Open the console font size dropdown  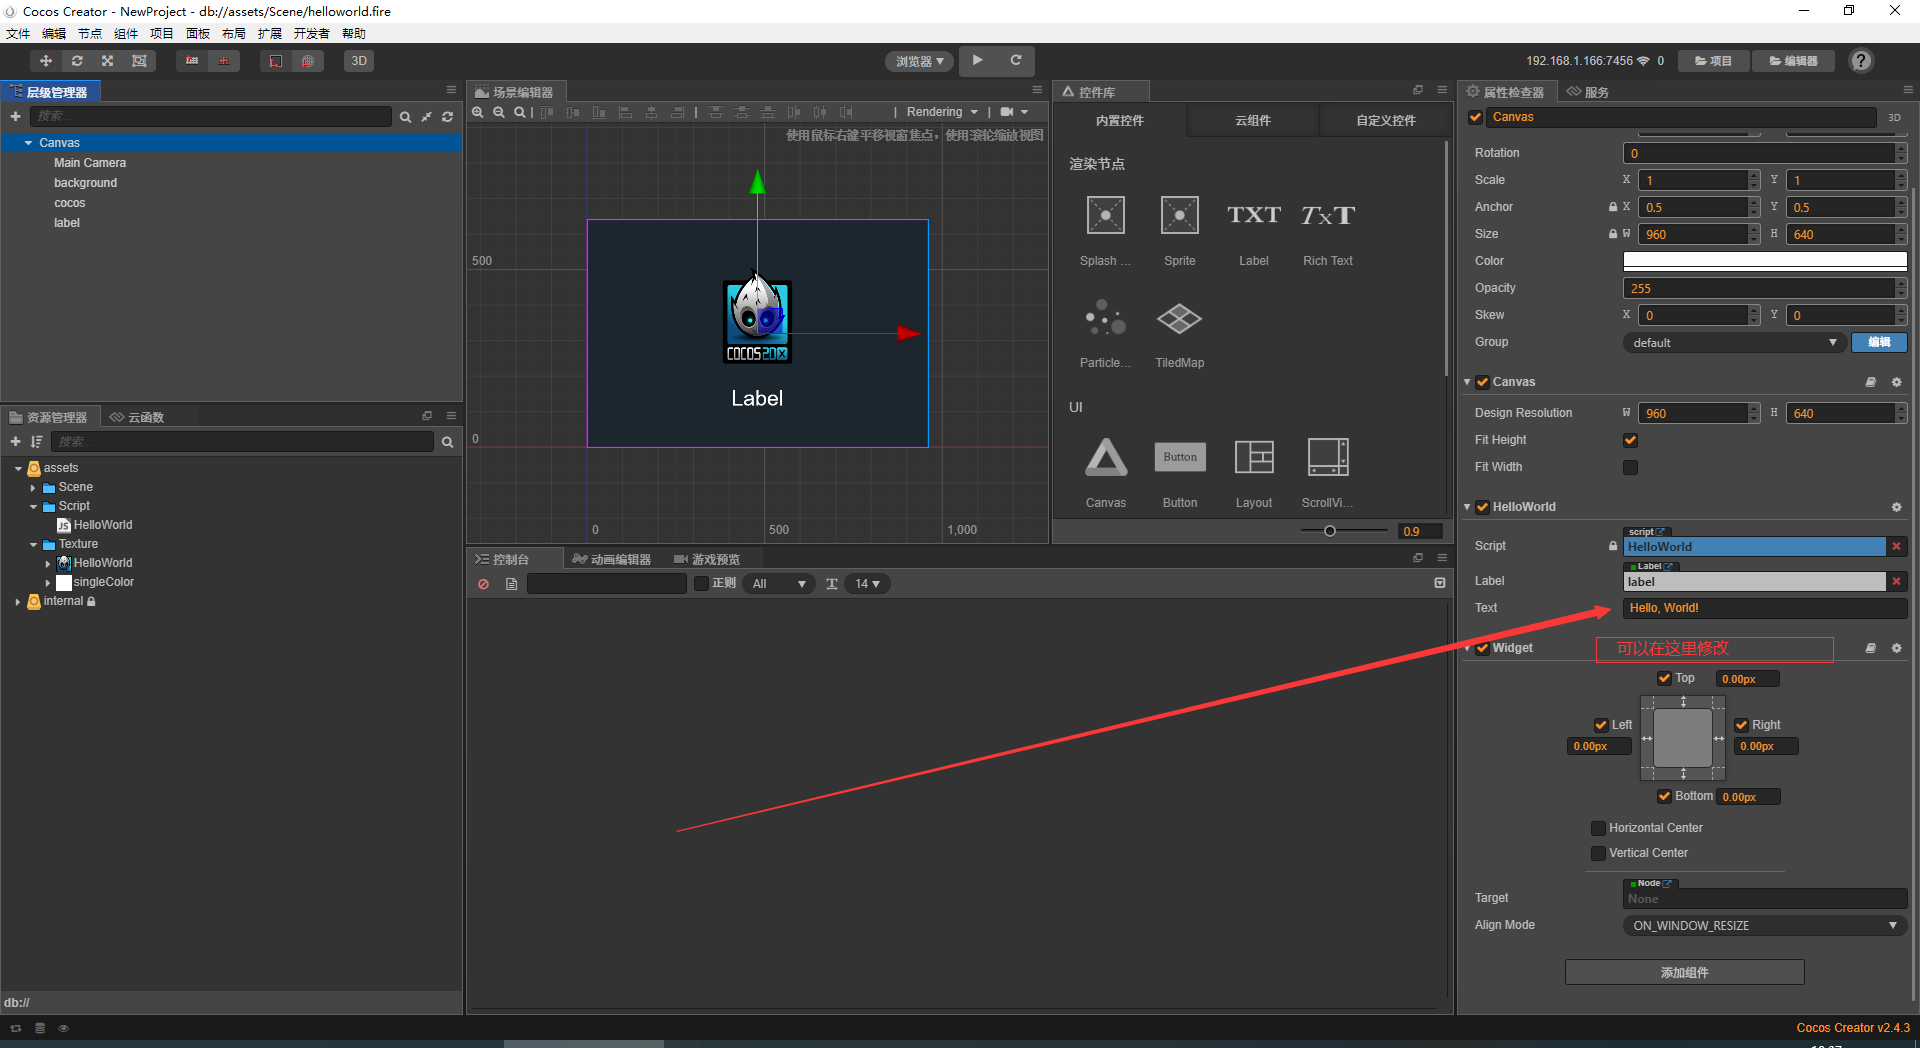pyautogui.click(x=867, y=584)
